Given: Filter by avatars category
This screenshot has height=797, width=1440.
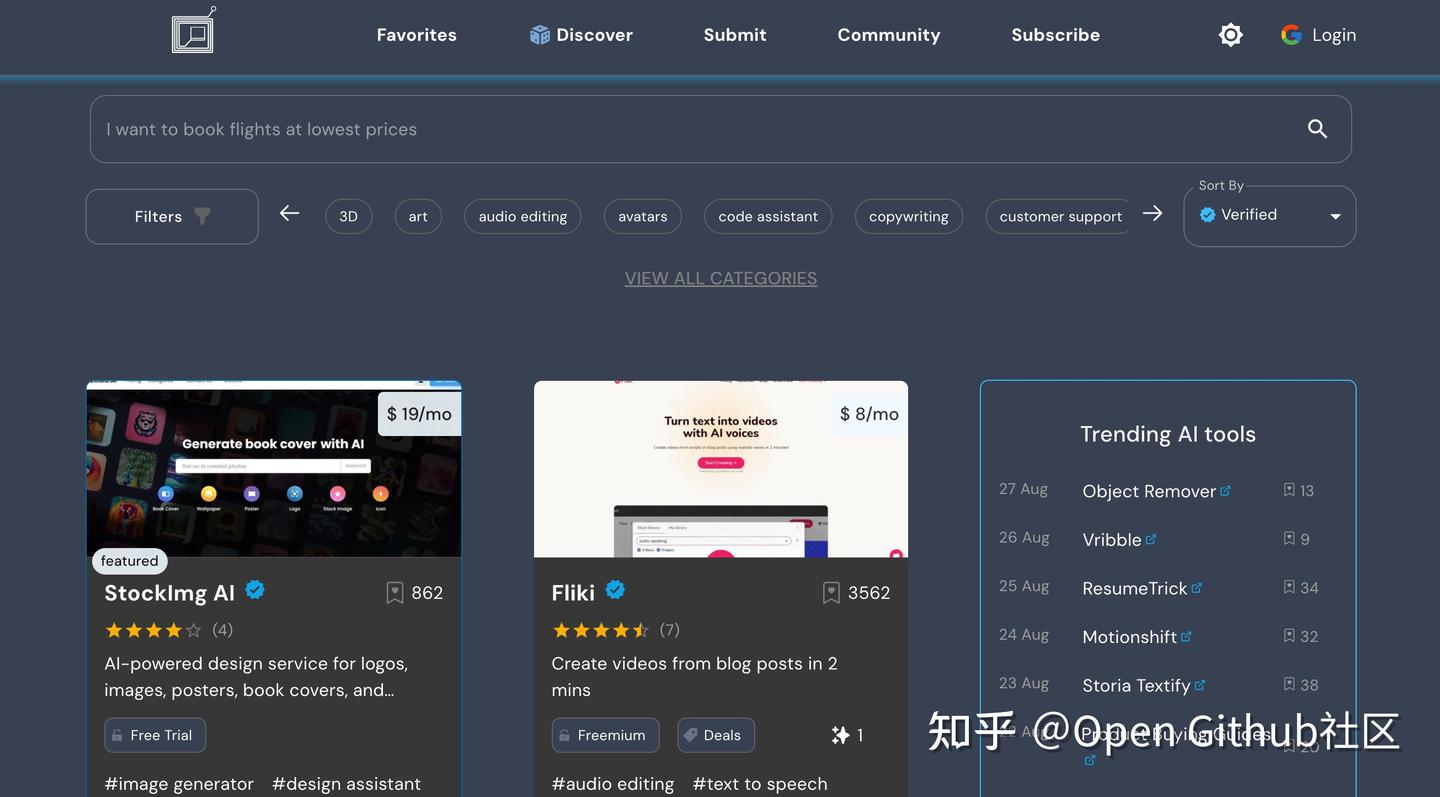Looking at the screenshot, I should [643, 216].
